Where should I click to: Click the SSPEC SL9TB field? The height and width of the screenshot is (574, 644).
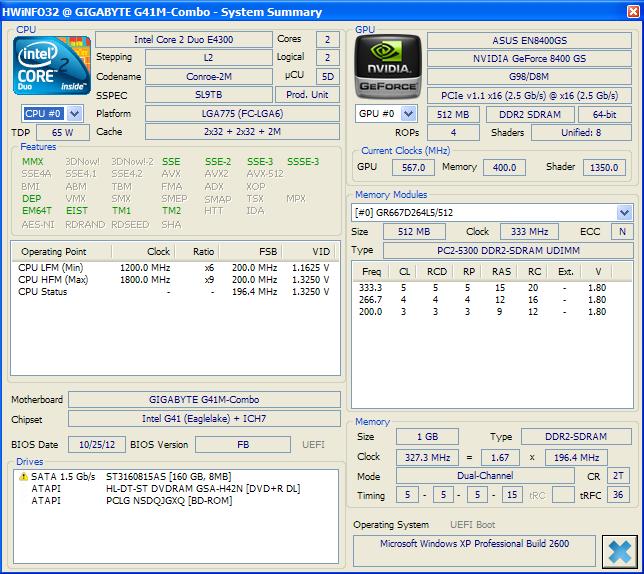coord(209,95)
